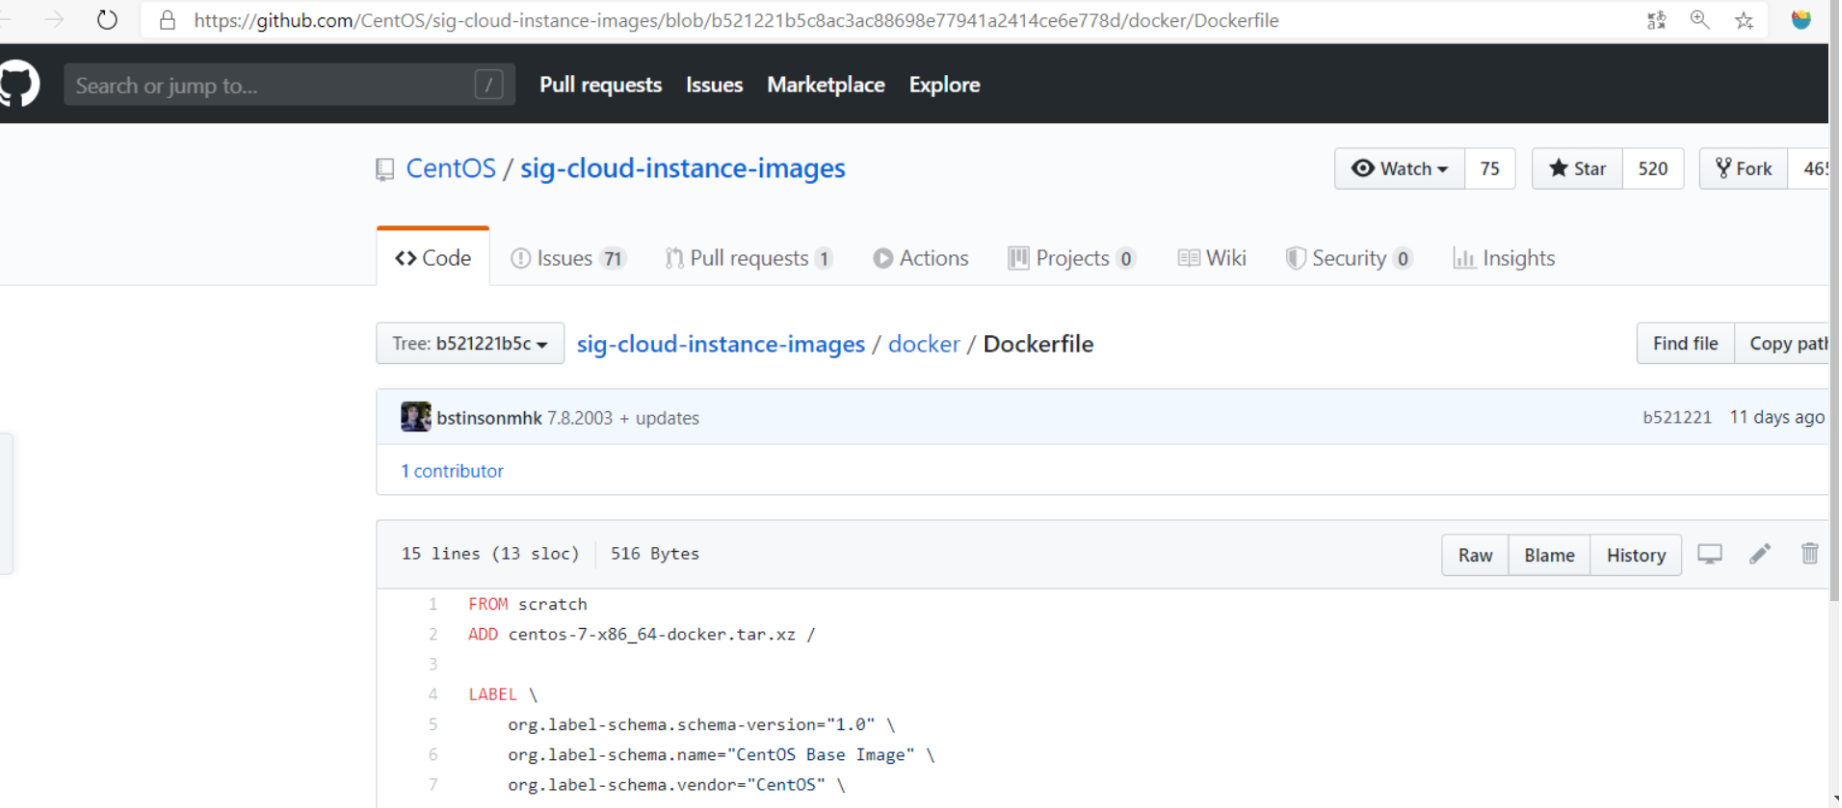Viewport: 1842px width, 808px height.
Task: Delete the file using the trash icon
Action: pyautogui.click(x=1810, y=554)
